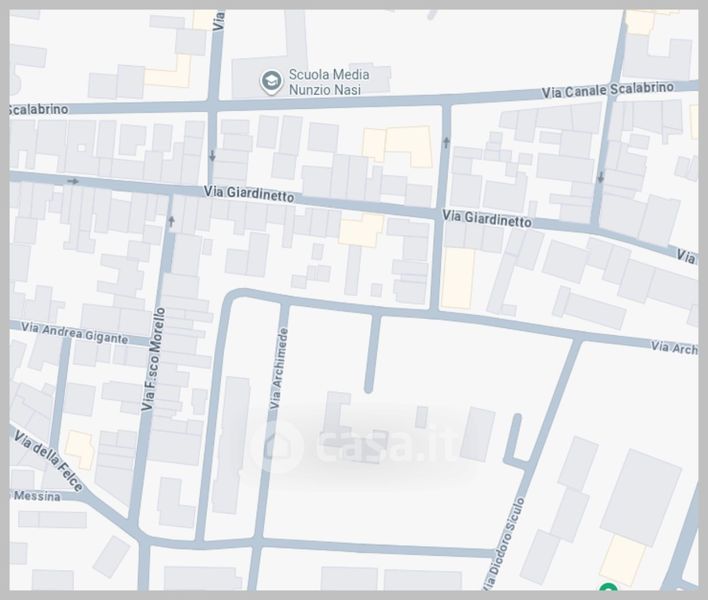Click the Messina label at left edge
Viewport: 708px width, 600px height.
click(x=34, y=495)
